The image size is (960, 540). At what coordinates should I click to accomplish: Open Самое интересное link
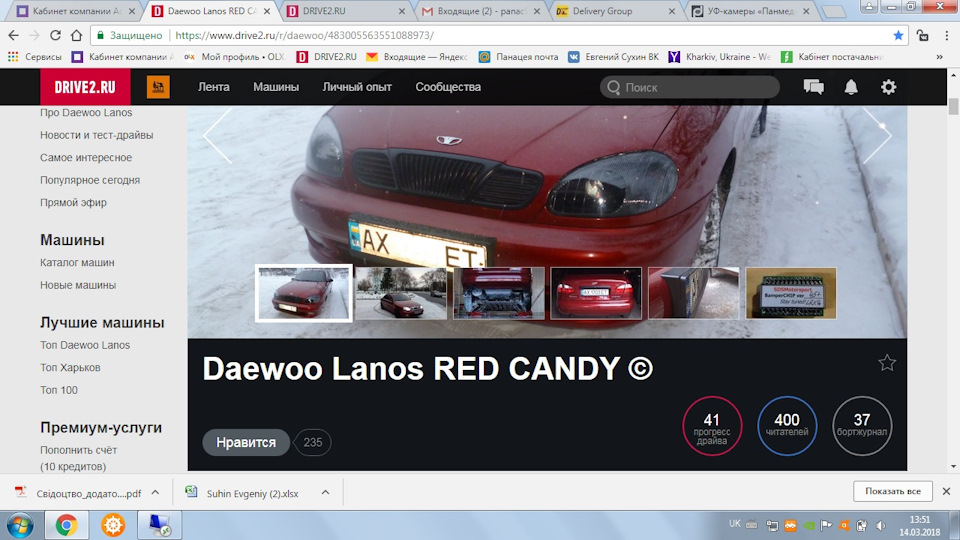point(86,157)
